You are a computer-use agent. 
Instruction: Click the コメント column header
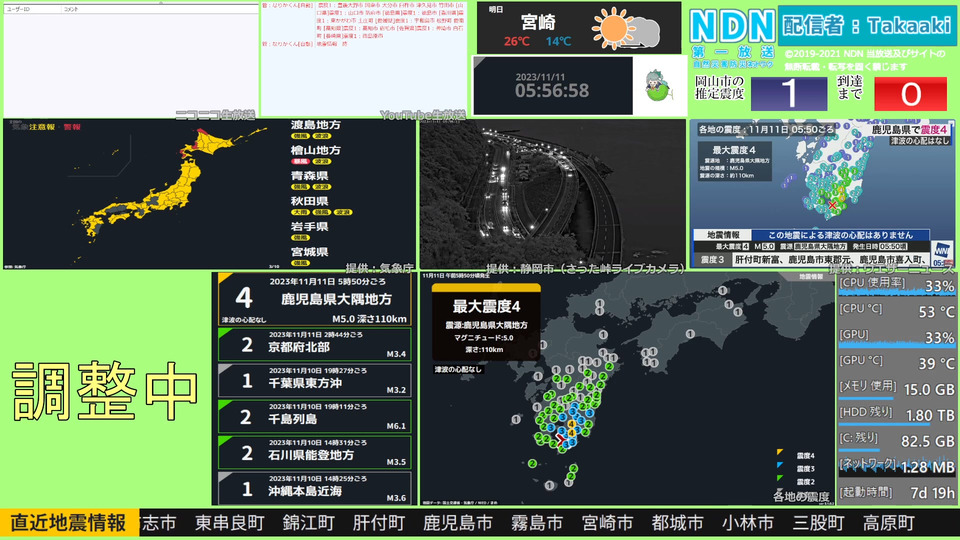pos(71,9)
